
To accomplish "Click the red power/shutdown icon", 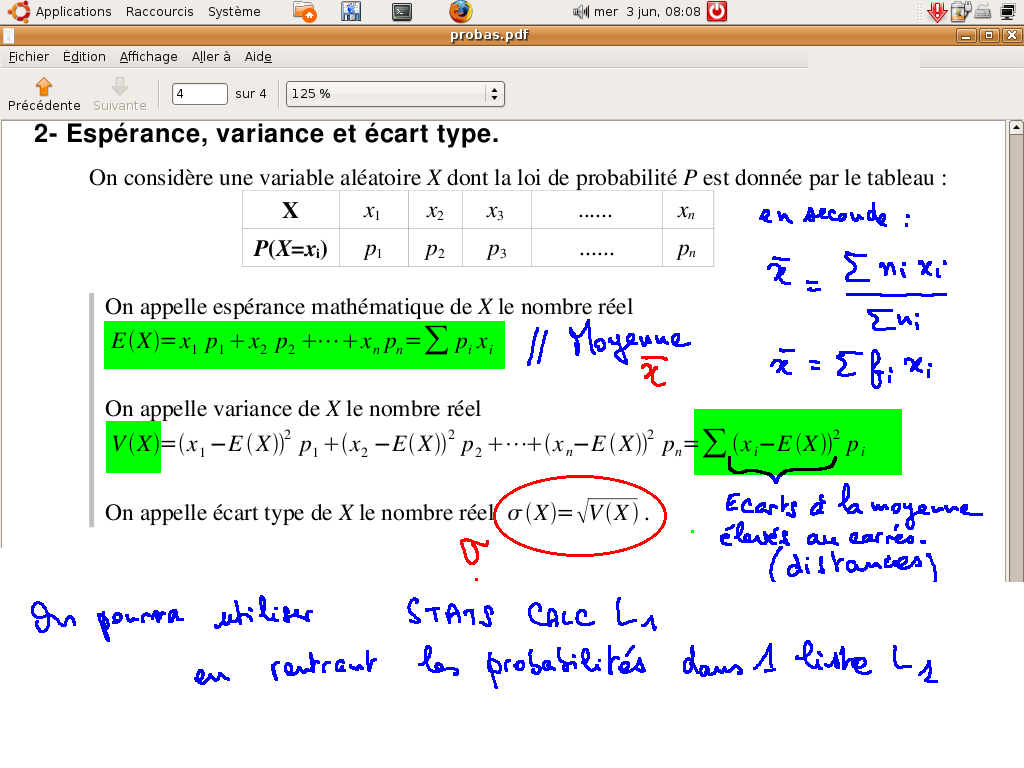I will point(716,11).
